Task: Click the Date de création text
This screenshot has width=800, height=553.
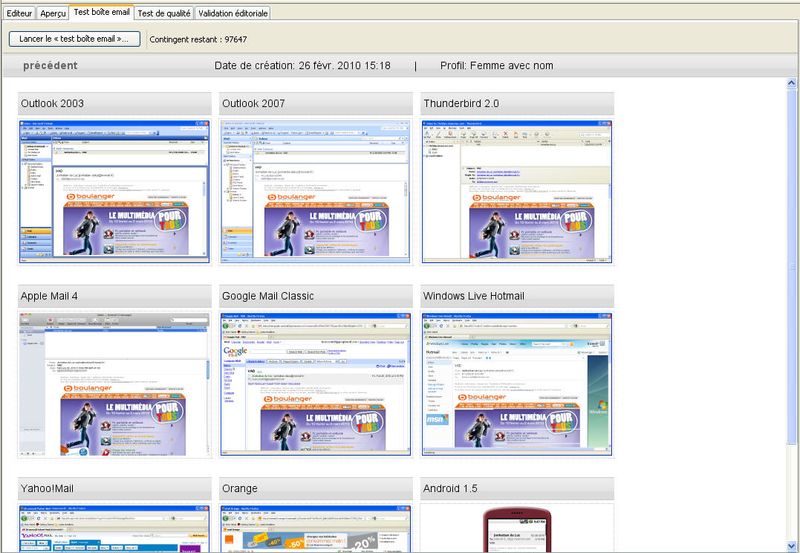Action: coord(302,65)
